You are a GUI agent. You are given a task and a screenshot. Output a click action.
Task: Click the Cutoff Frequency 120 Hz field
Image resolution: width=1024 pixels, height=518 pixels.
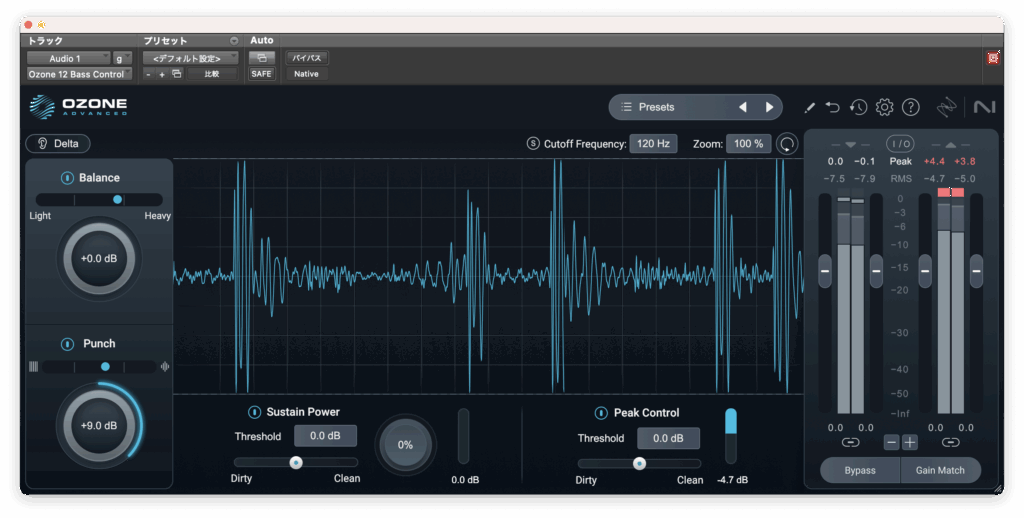coord(653,144)
